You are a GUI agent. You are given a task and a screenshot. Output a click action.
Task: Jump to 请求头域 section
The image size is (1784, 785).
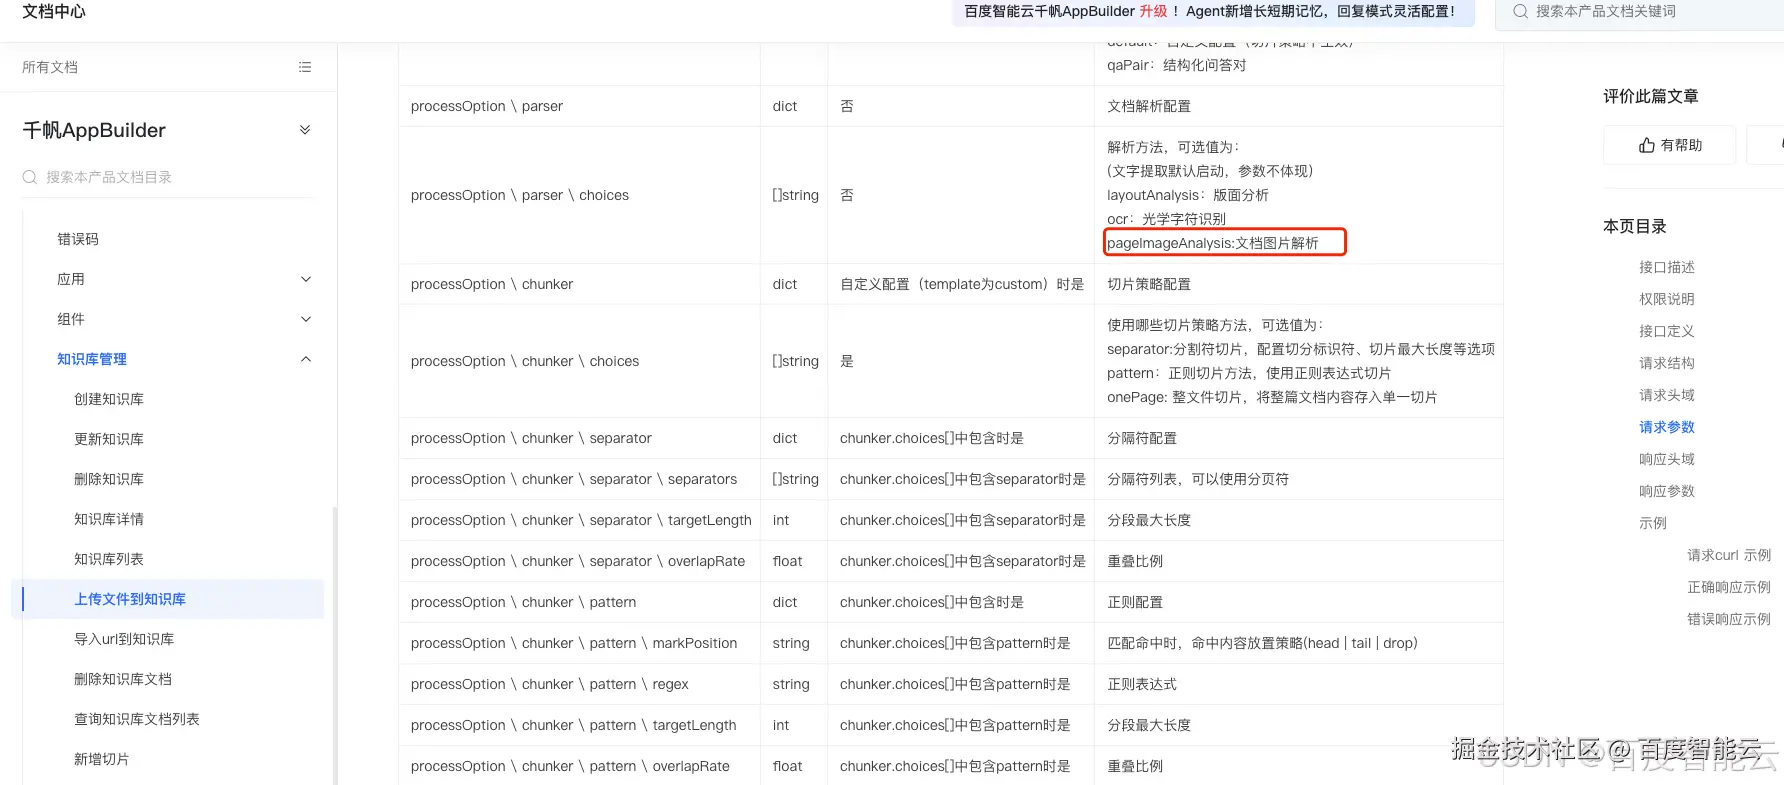click(1667, 395)
